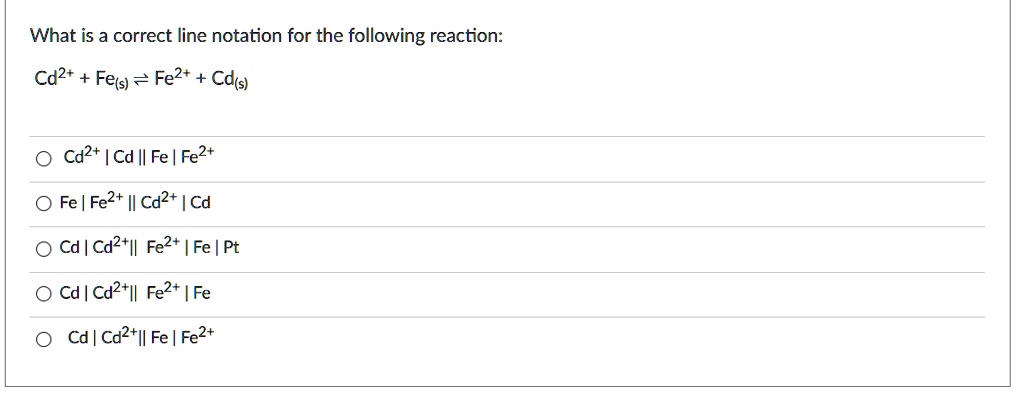Click fifth answer text Cd | Cd2+|| Fe | Fe2+
Image resolution: width=1024 pixels, height=406 pixels.
click(139, 338)
